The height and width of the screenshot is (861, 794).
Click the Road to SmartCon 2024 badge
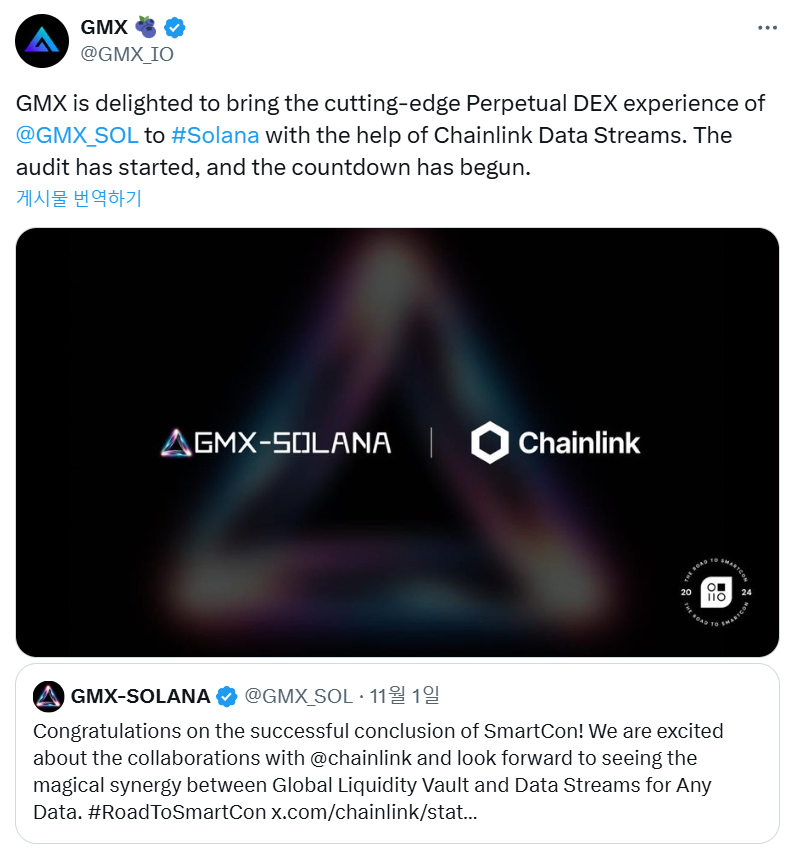point(715,592)
